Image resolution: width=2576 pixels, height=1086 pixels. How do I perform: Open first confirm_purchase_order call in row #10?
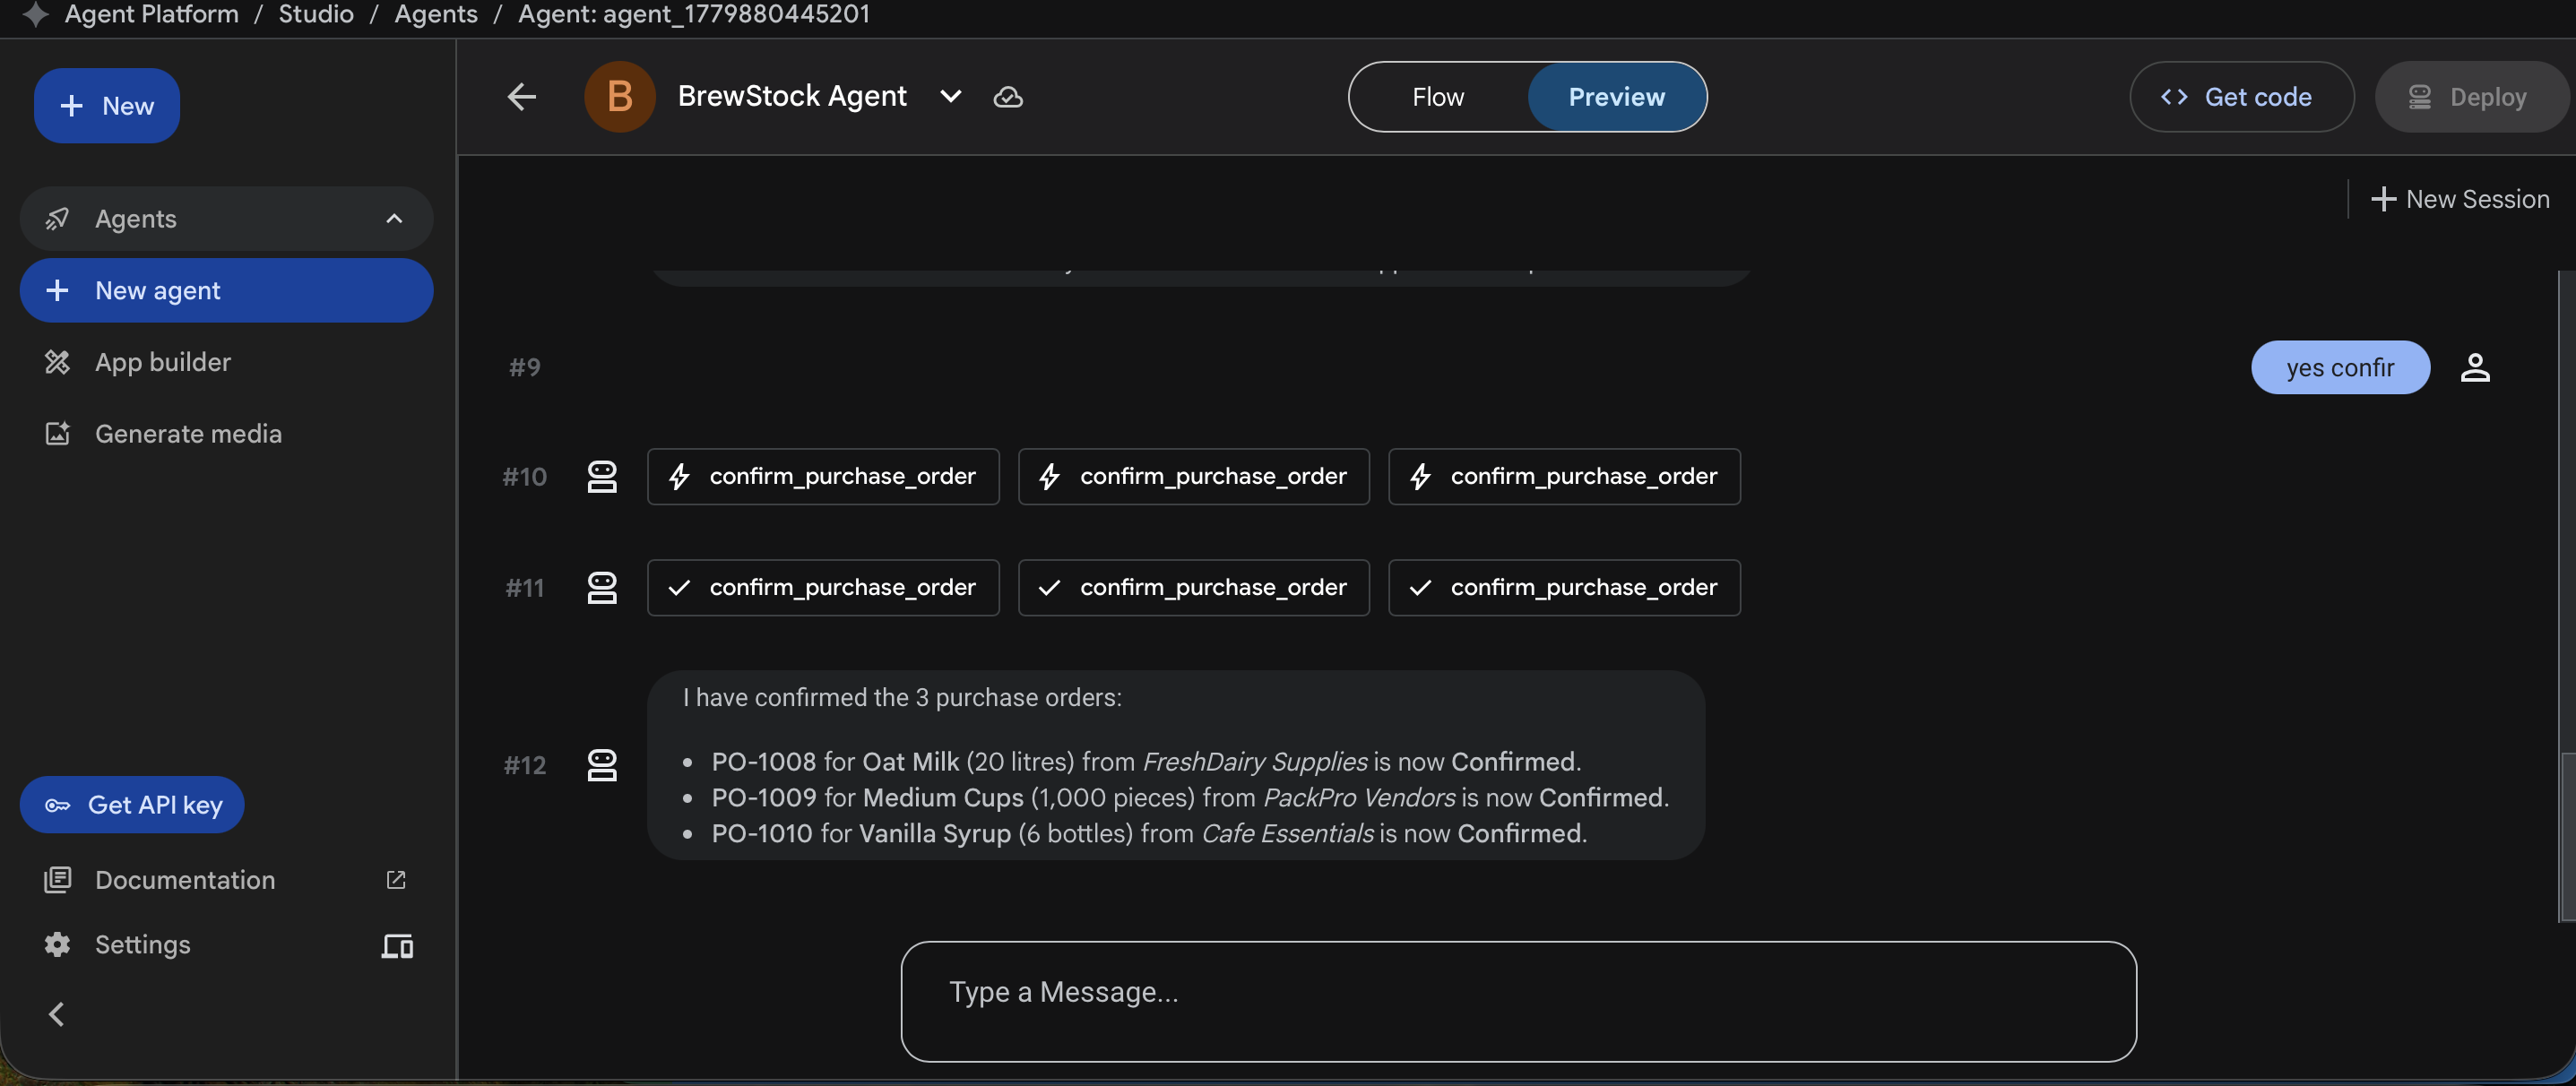click(x=823, y=477)
